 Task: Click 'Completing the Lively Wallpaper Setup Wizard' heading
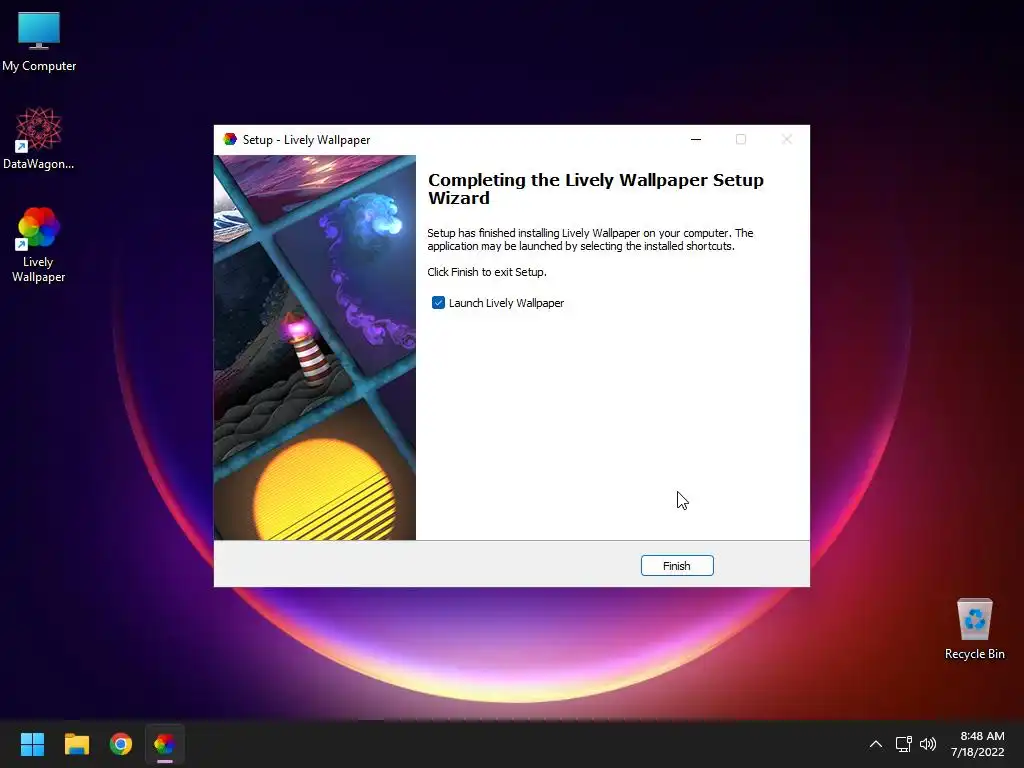(x=596, y=189)
